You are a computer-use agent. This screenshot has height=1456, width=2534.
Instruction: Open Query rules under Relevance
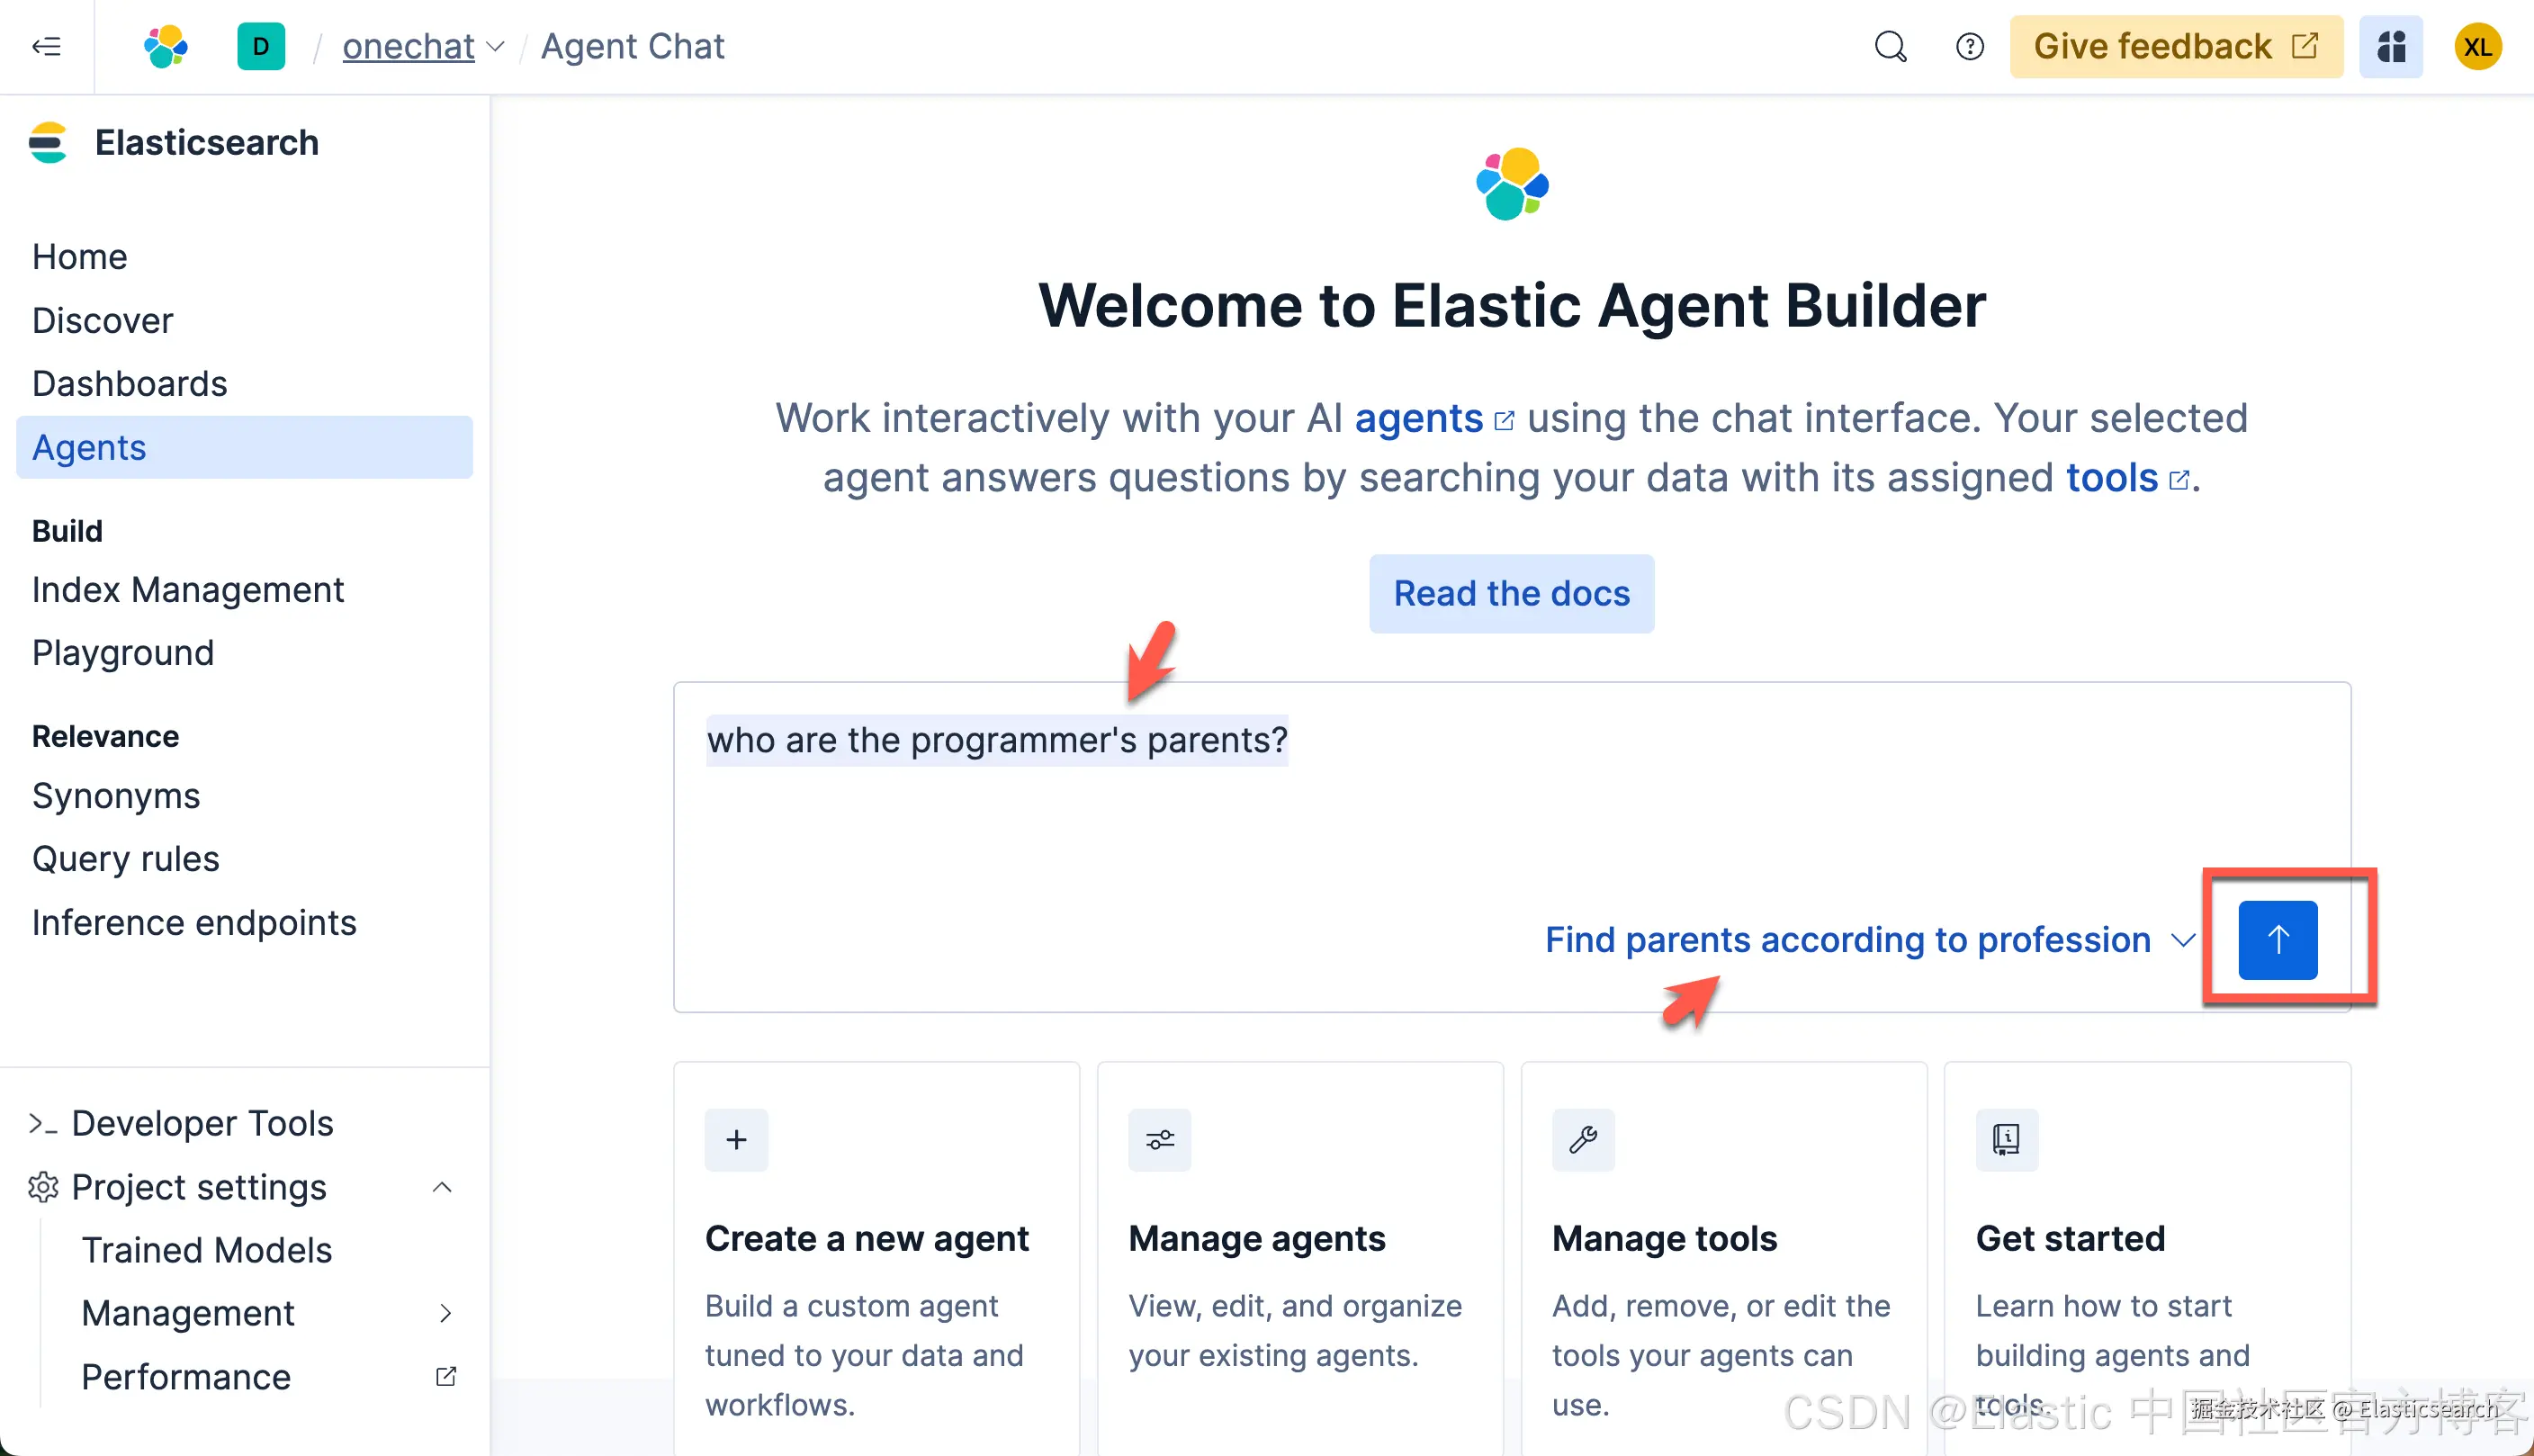126,859
